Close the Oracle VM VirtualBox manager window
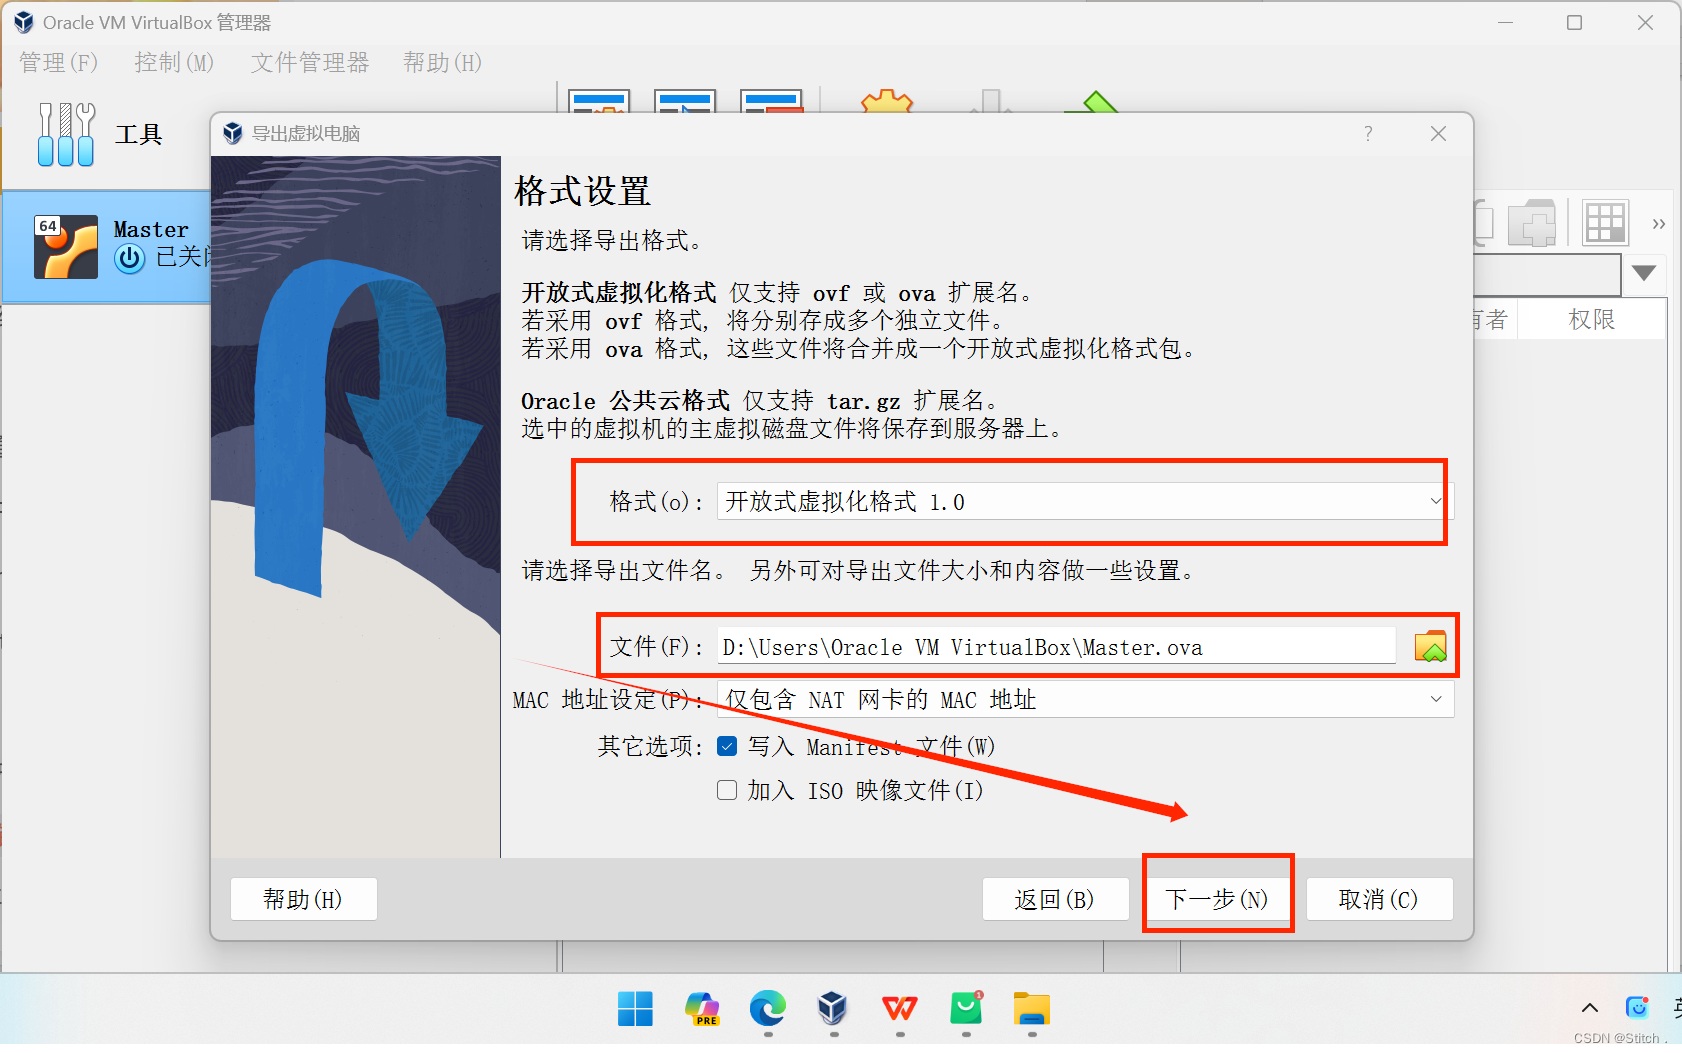The height and width of the screenshot is (1053, 1682). (1645, 22)
